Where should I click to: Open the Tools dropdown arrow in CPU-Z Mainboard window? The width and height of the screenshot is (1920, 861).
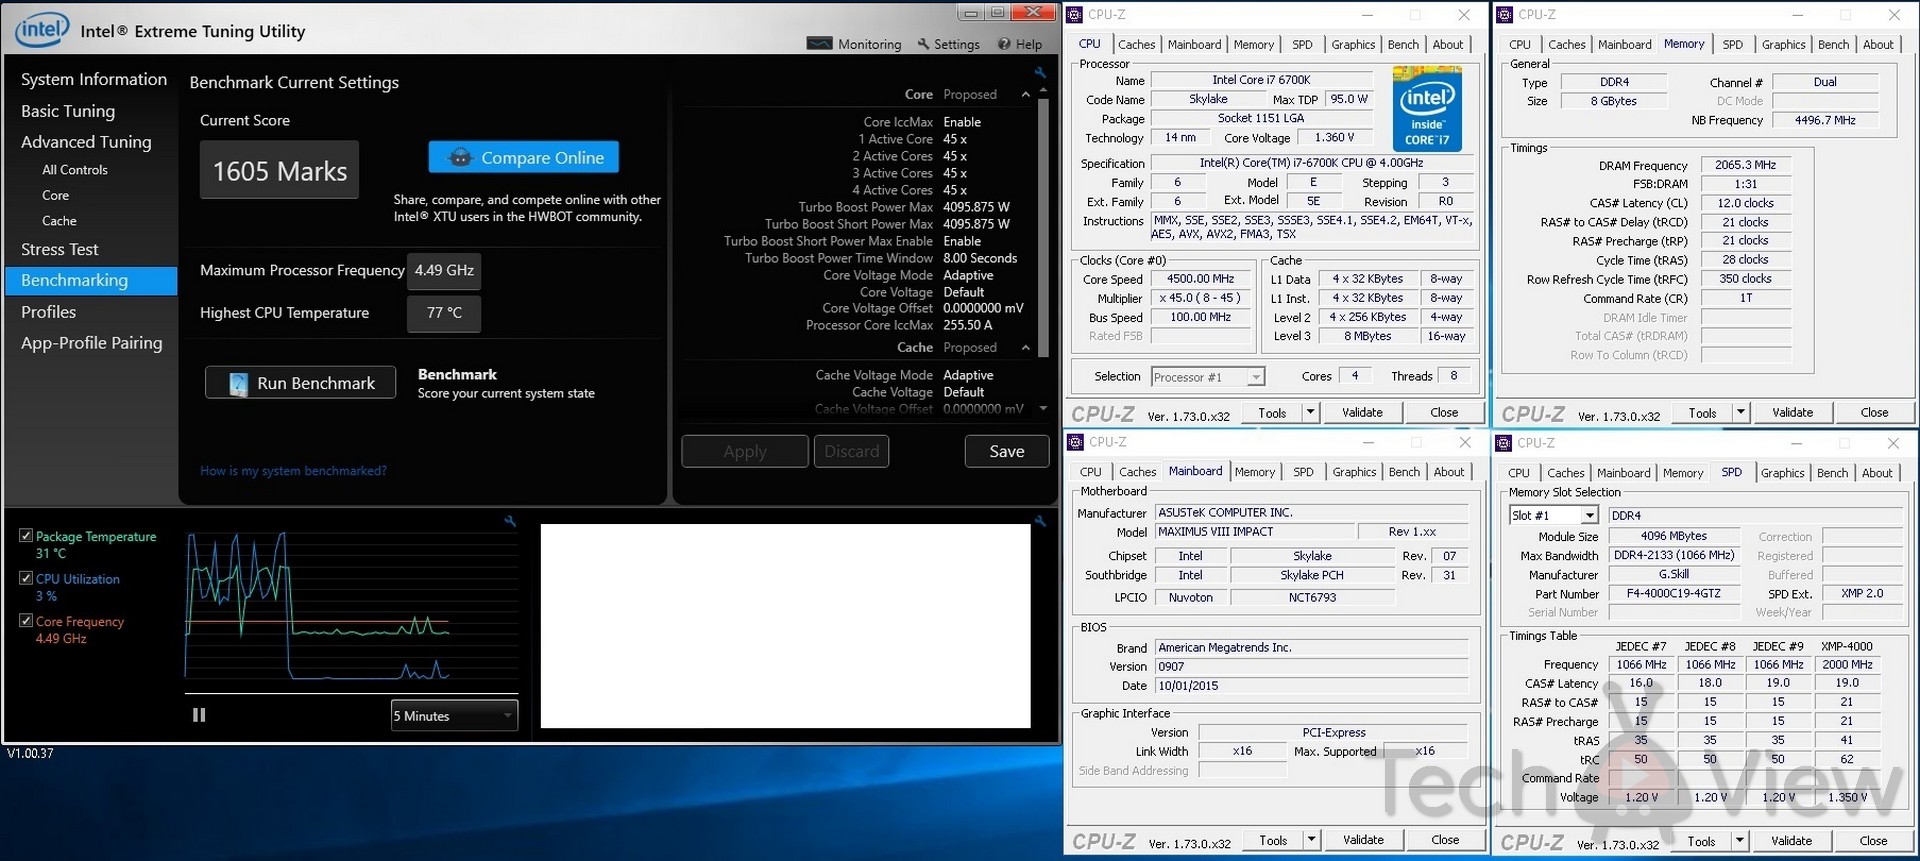[1311, 840]
